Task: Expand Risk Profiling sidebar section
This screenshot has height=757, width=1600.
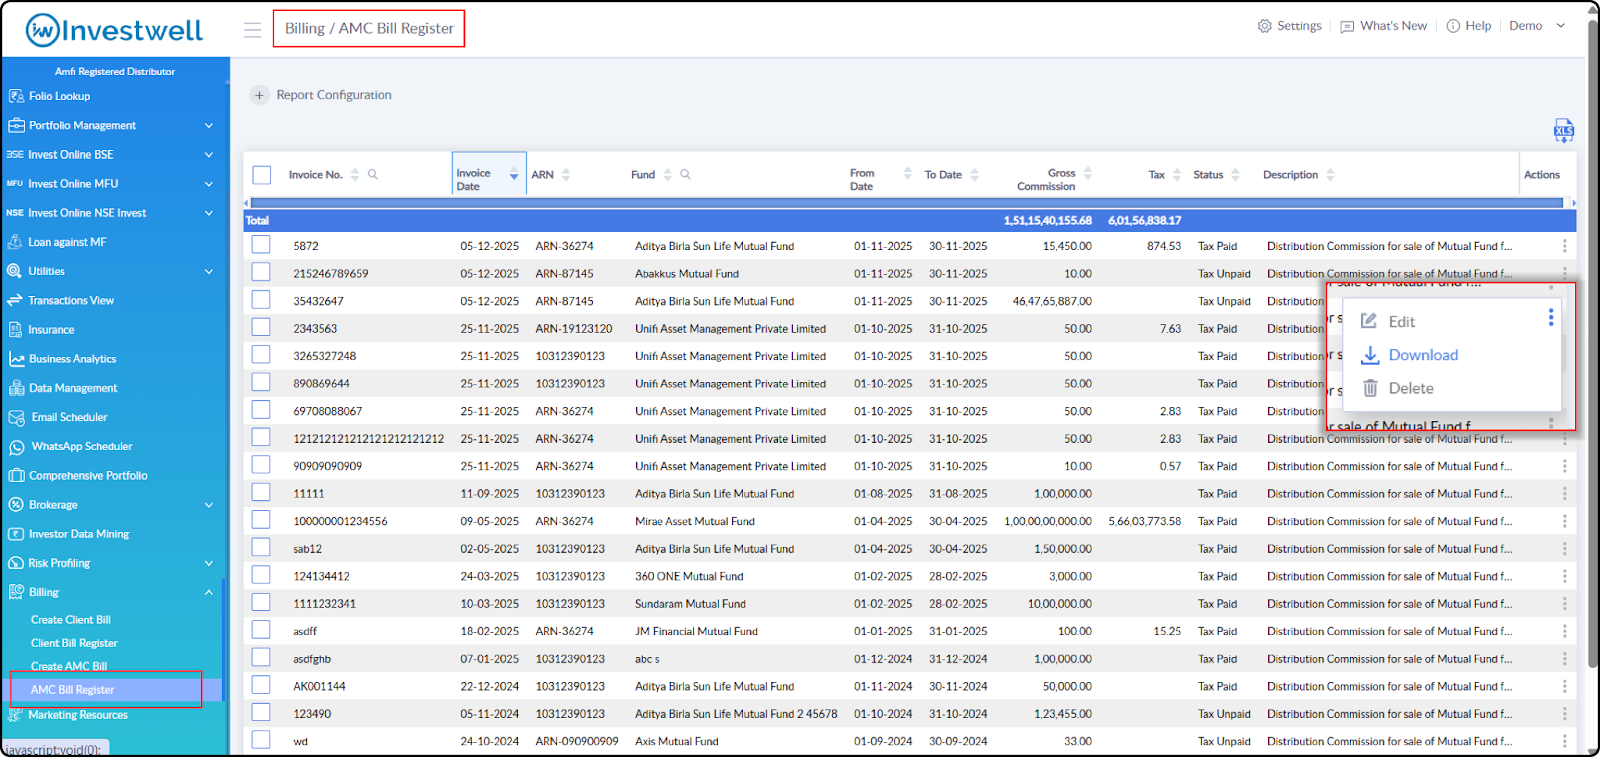Action: (209, 563)
